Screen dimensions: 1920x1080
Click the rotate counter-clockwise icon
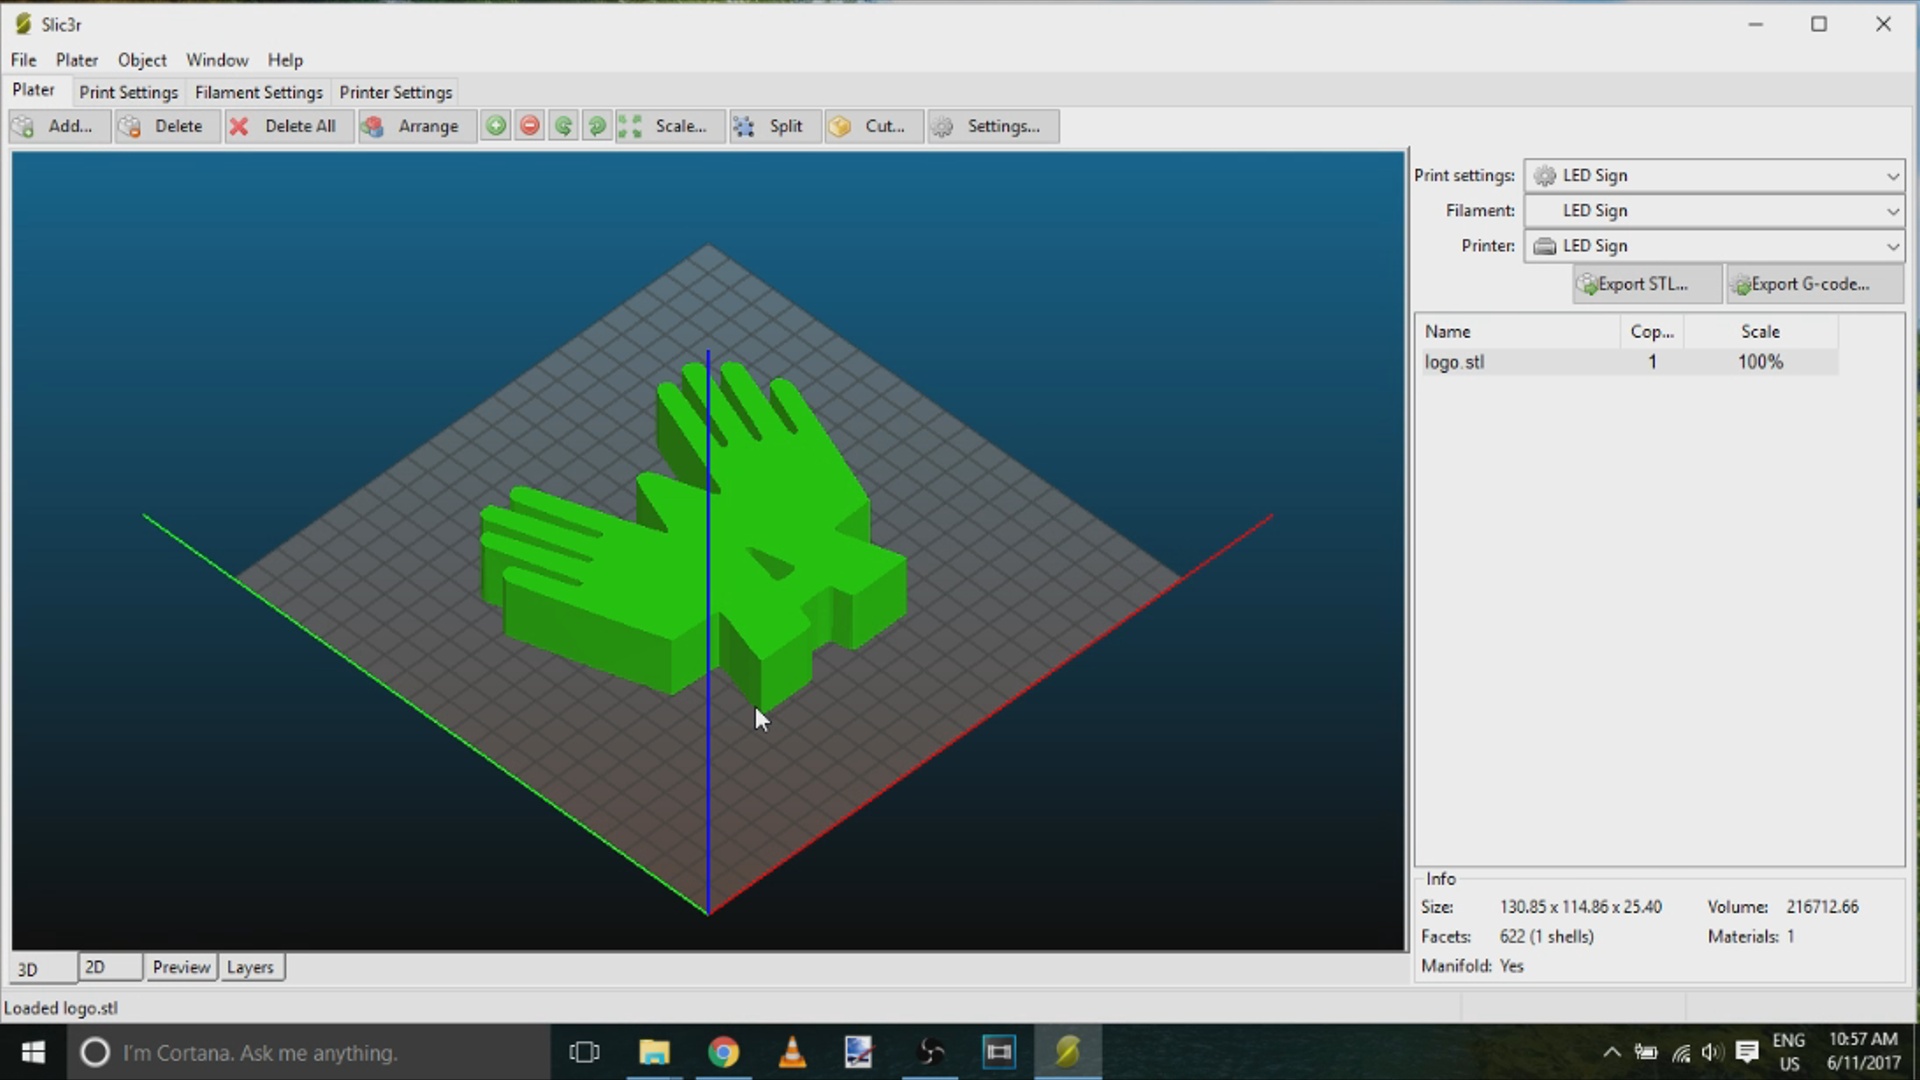pyautogui.click(x=563, y=126)
